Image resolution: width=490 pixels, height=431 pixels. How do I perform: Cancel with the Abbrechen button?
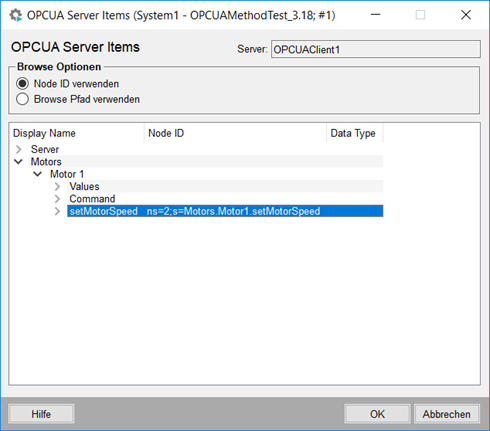coord(447,414)
